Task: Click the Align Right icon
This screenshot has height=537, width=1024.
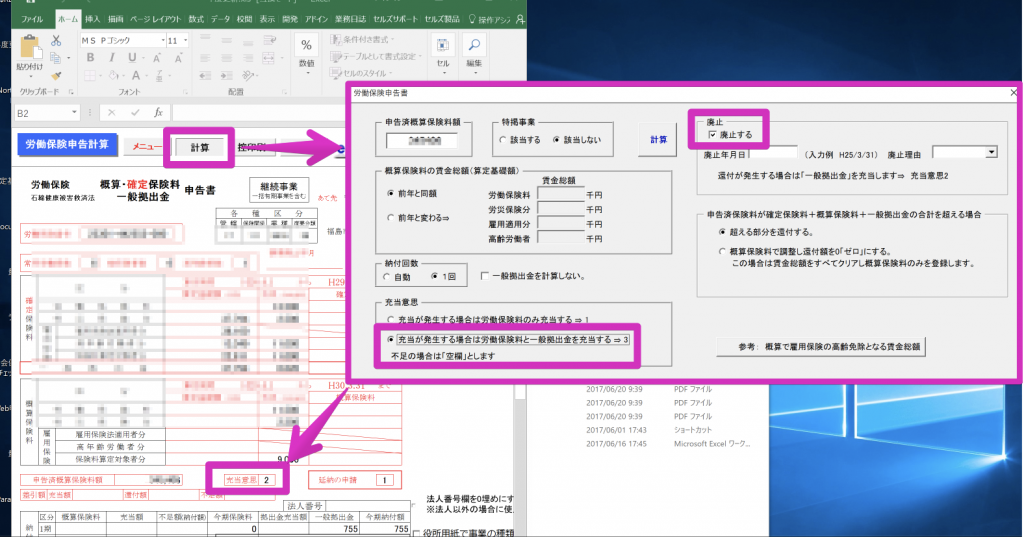Action: pos(248,58)
